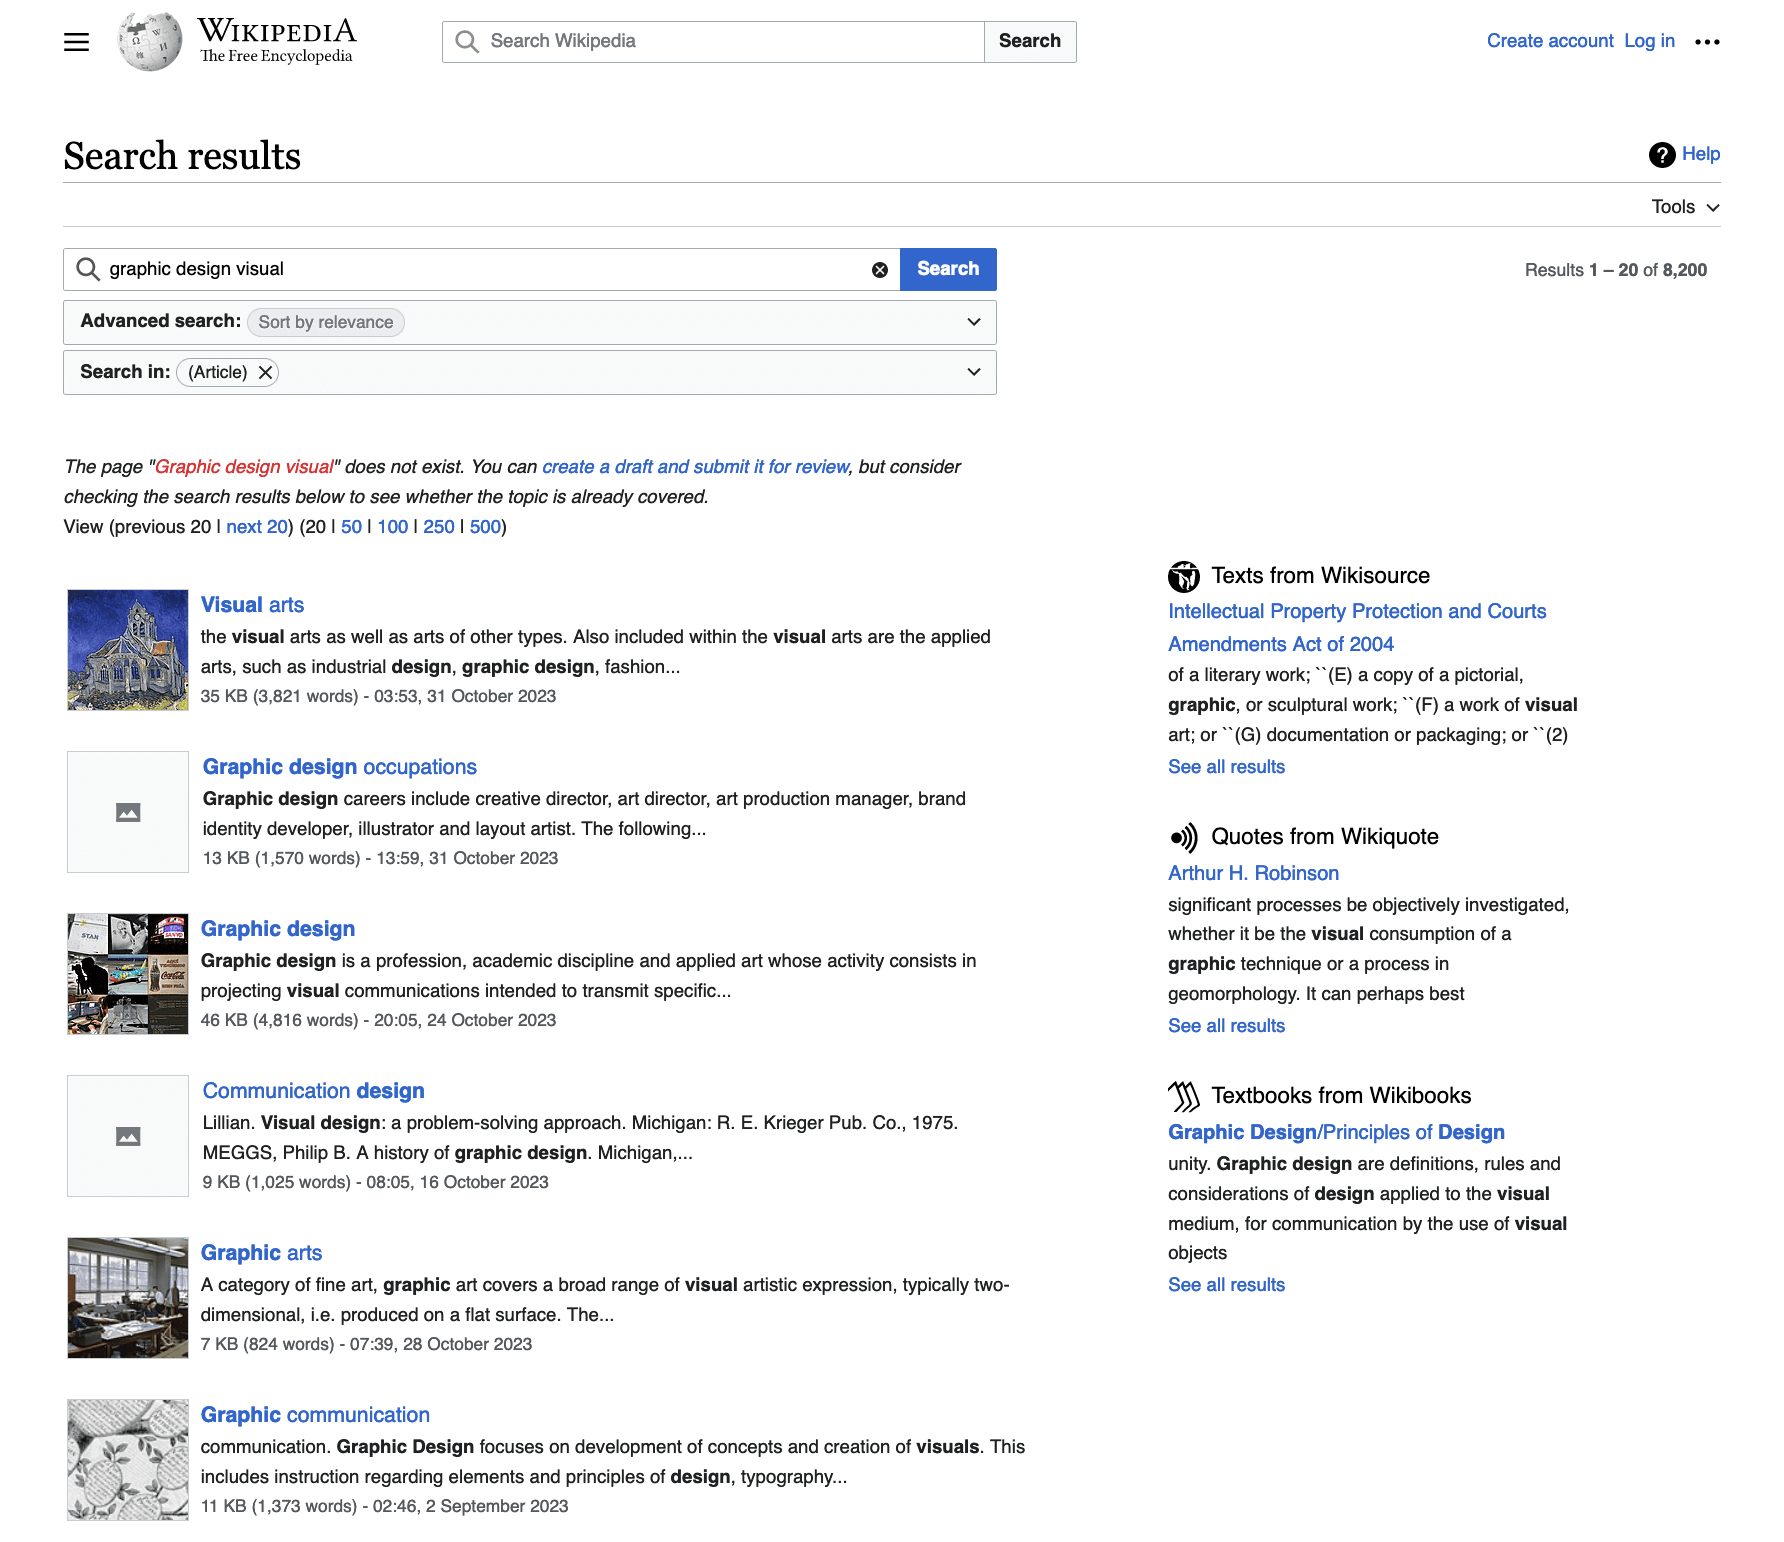Open the Help link
The image size is (1784, 1542).
click(x=1701, y=154)
